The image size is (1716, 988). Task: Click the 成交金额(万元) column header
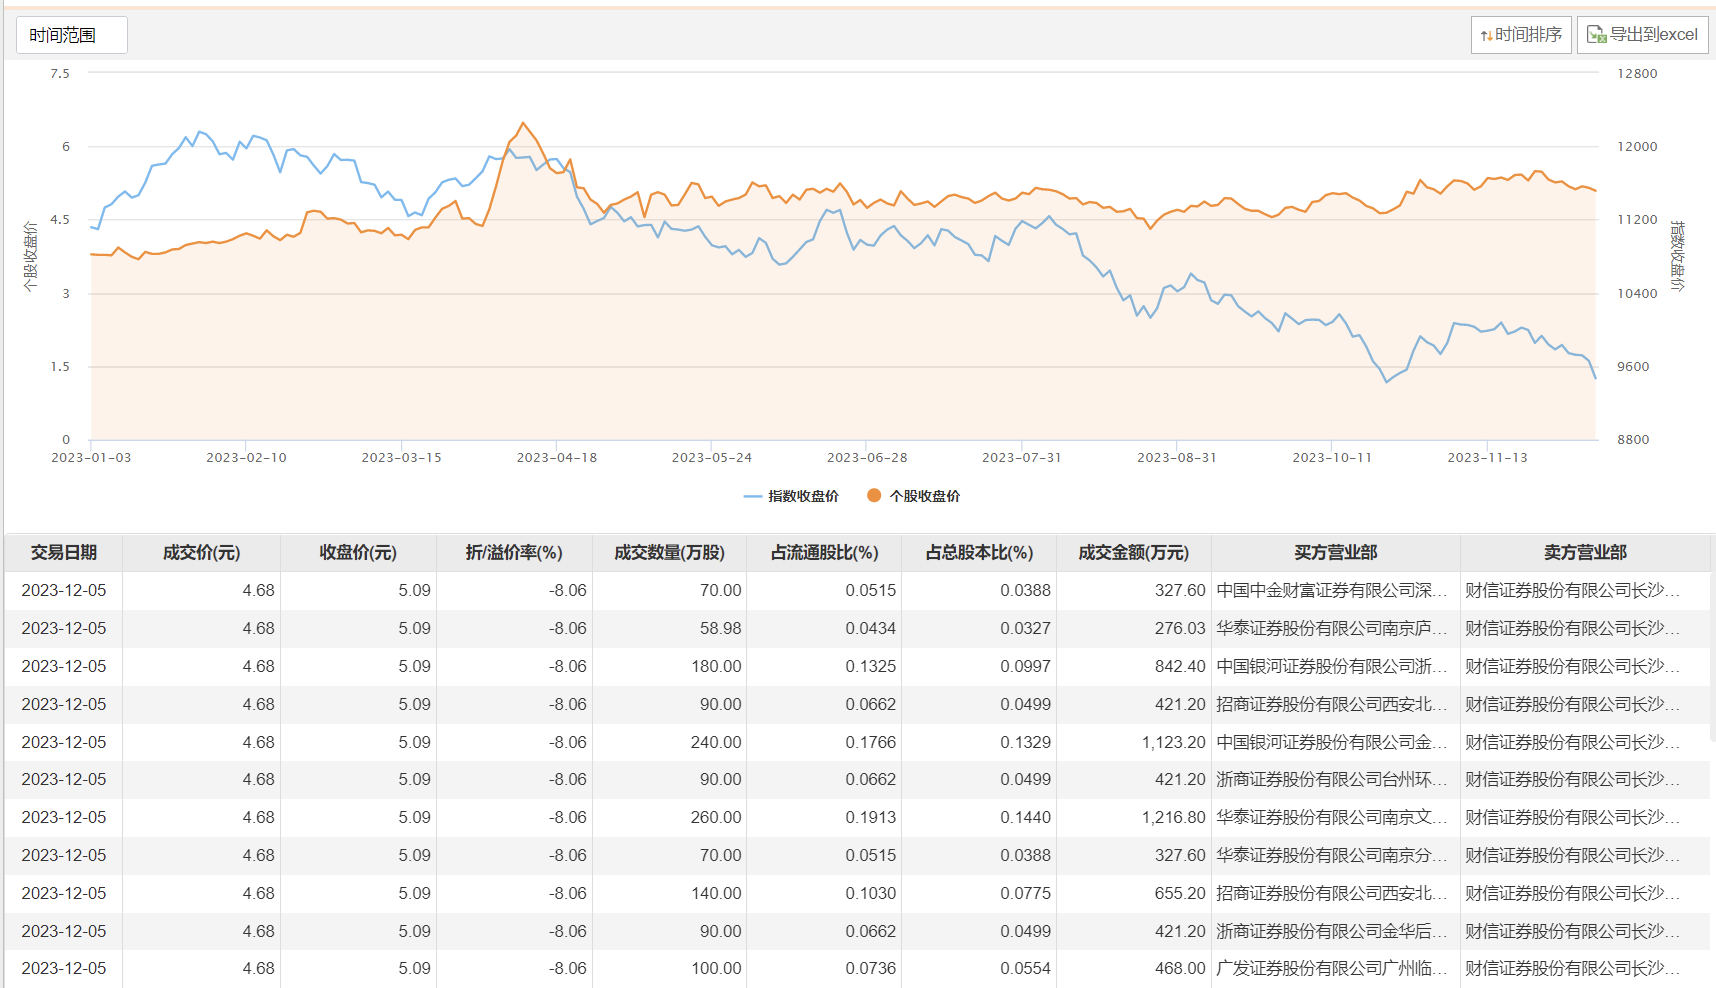pyautogui.click(x=1133, y=553)
